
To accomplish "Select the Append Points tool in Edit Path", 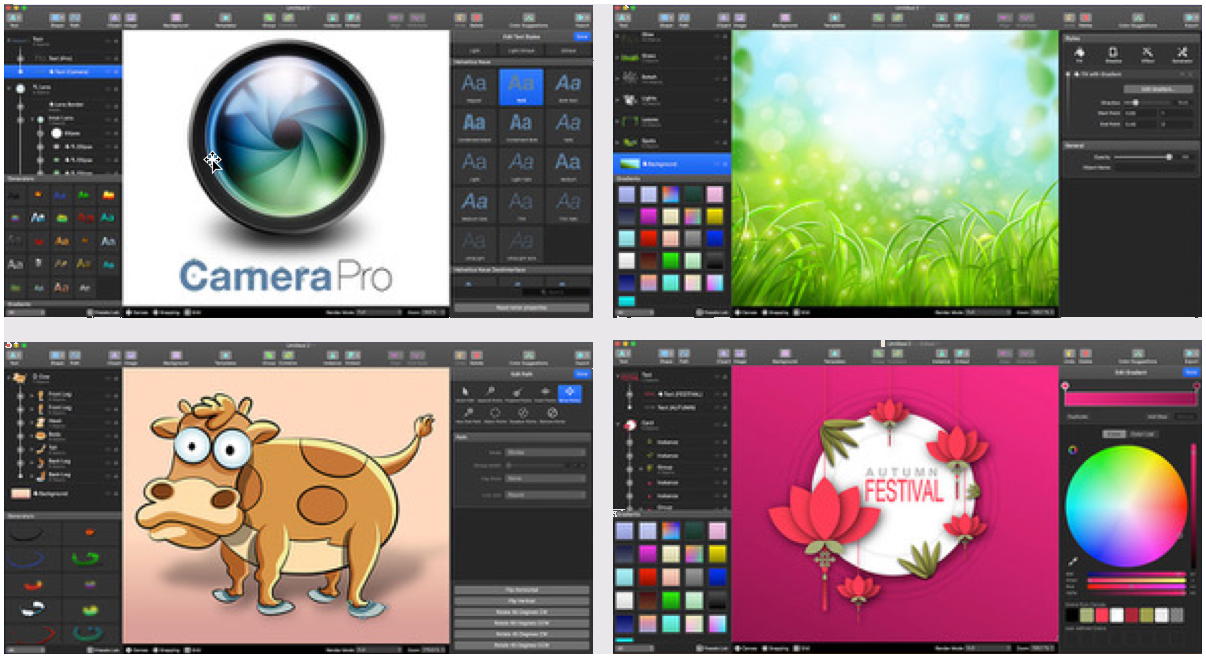I will pyautogui.click(x=490, y=393).
